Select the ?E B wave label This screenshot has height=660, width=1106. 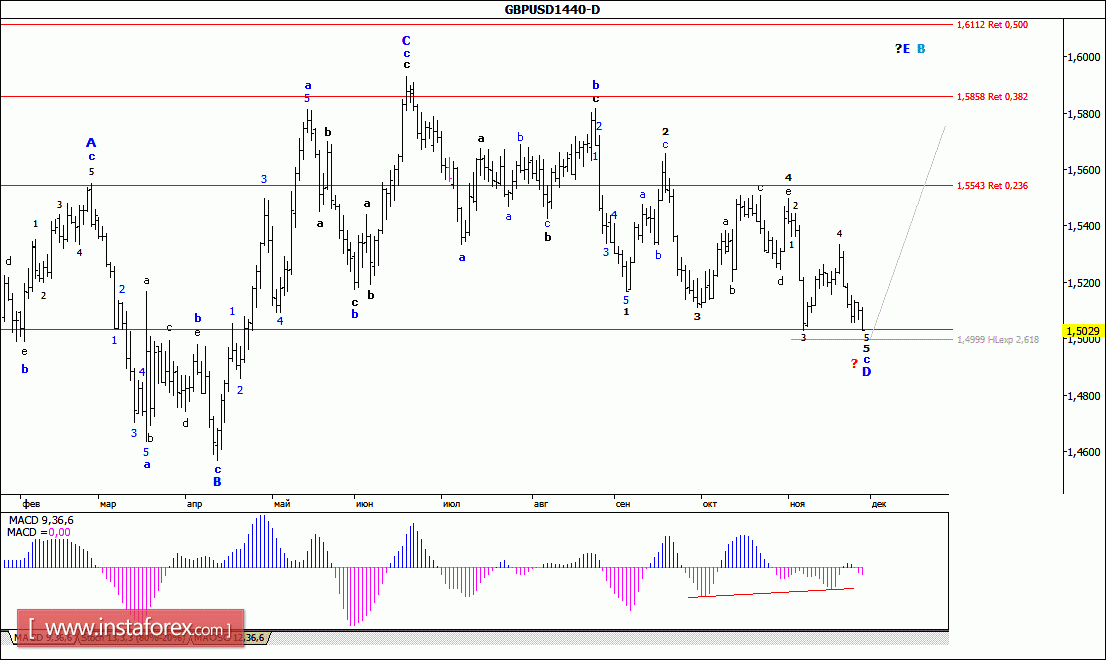tap(909, 49)
